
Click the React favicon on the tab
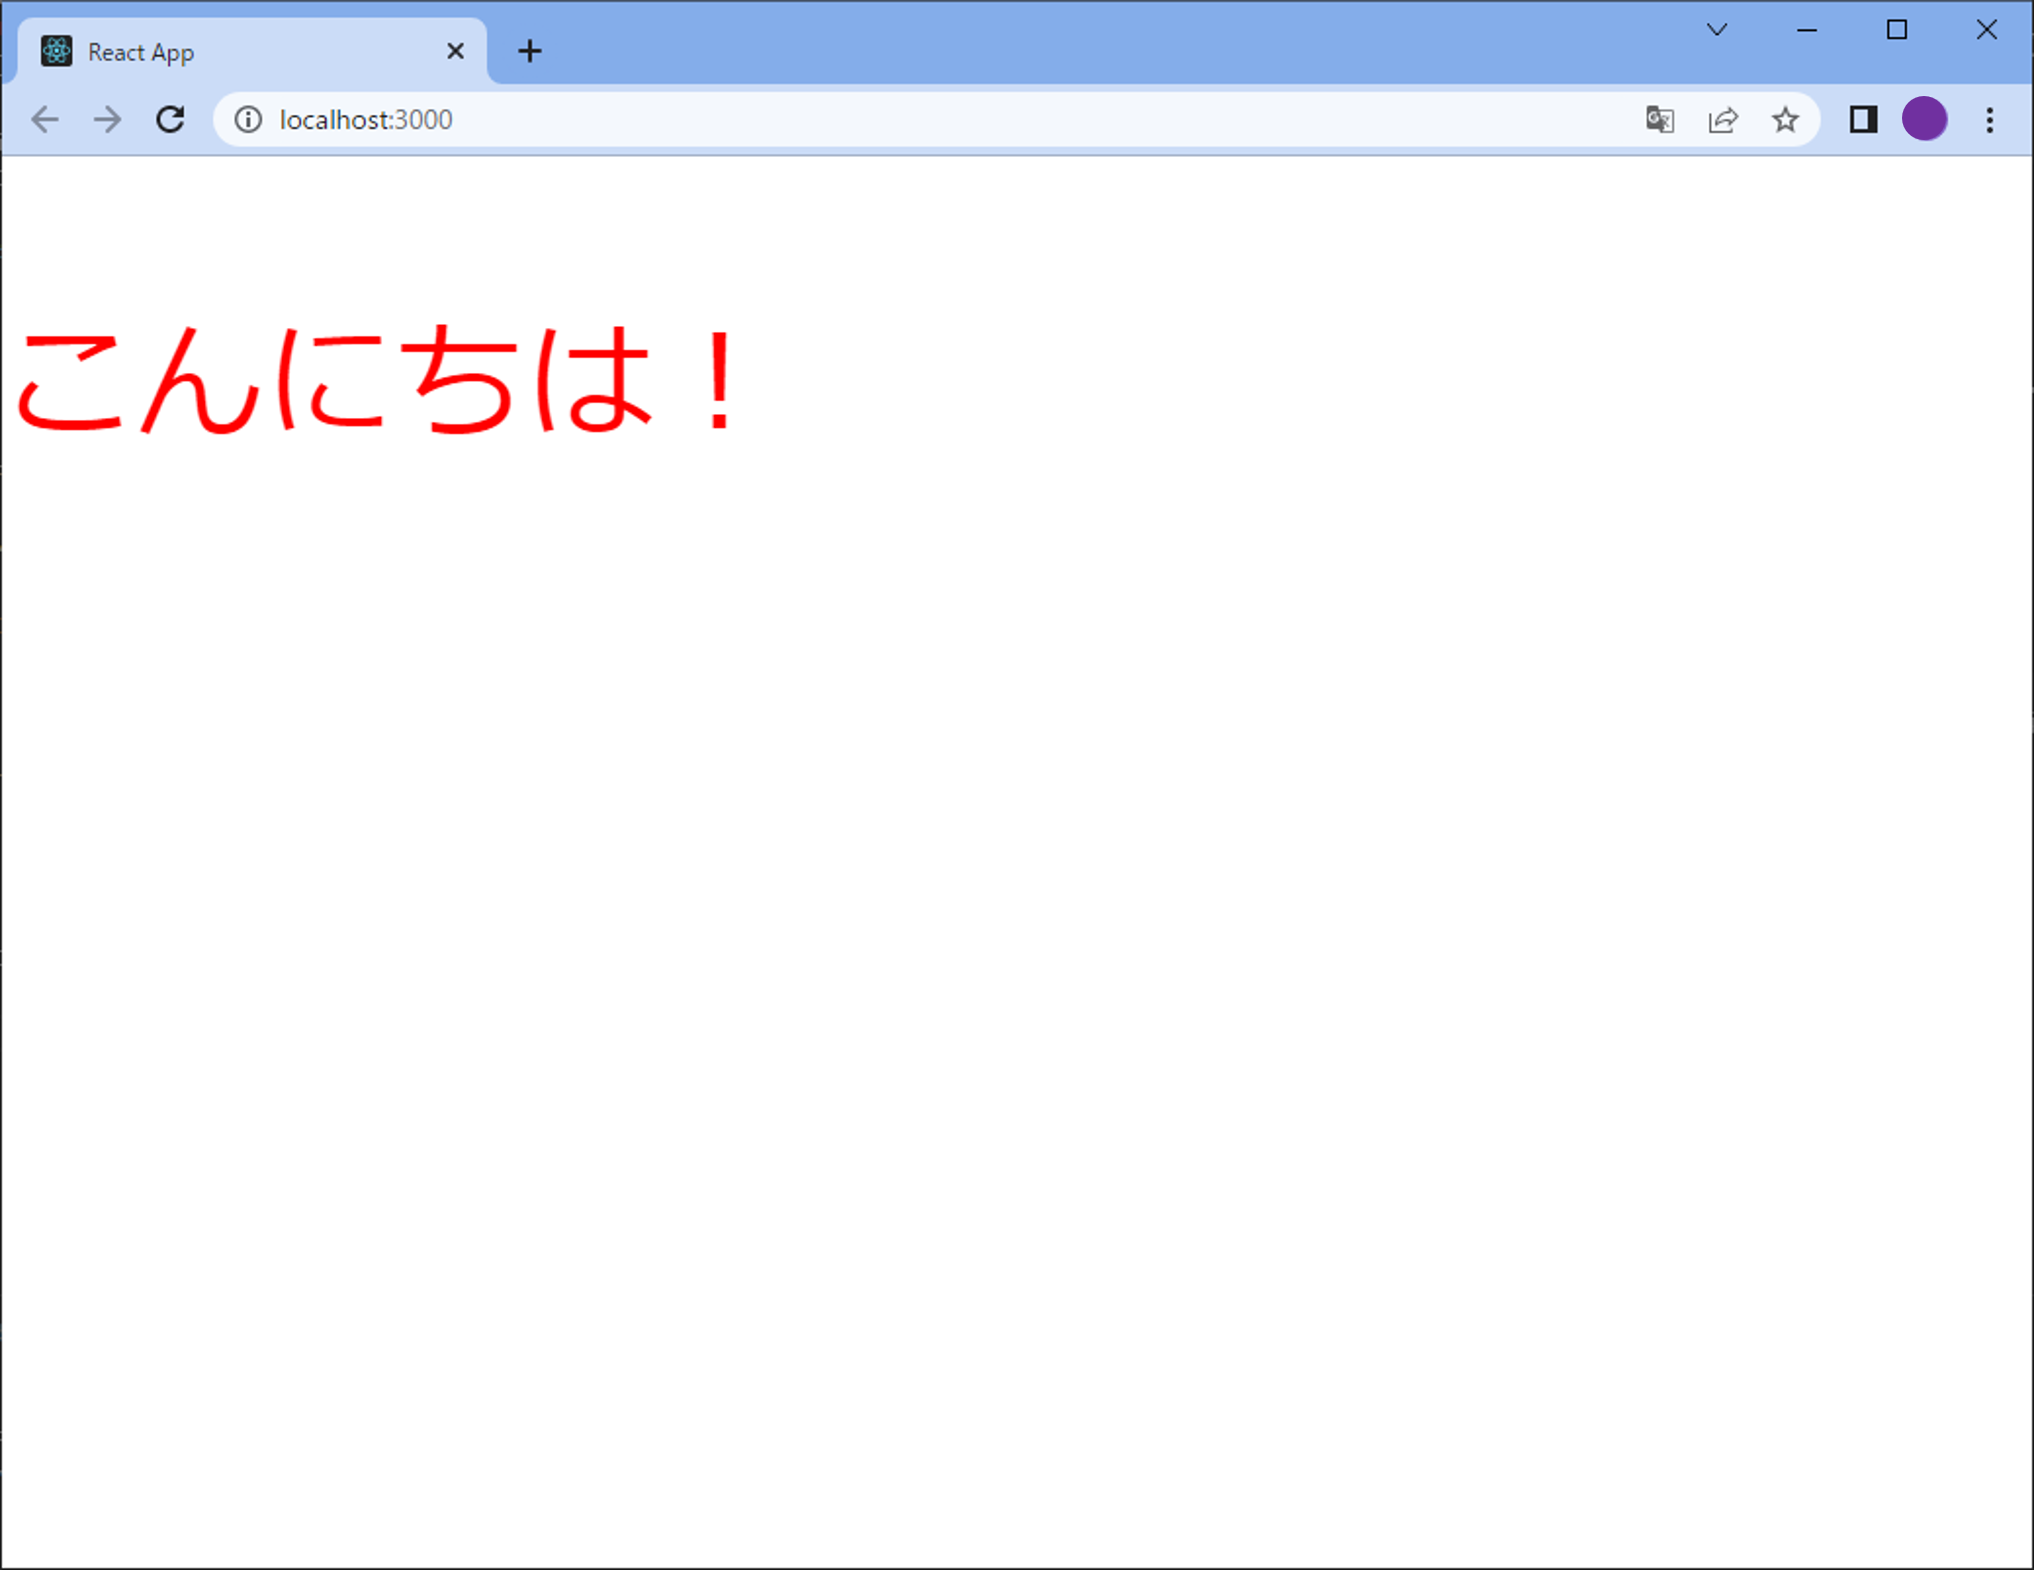click(56, 51)
